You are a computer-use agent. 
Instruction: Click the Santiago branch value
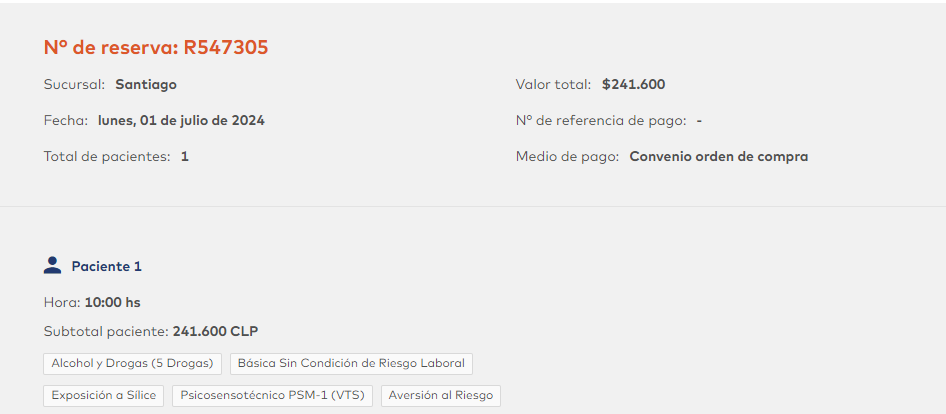(146, 85)
